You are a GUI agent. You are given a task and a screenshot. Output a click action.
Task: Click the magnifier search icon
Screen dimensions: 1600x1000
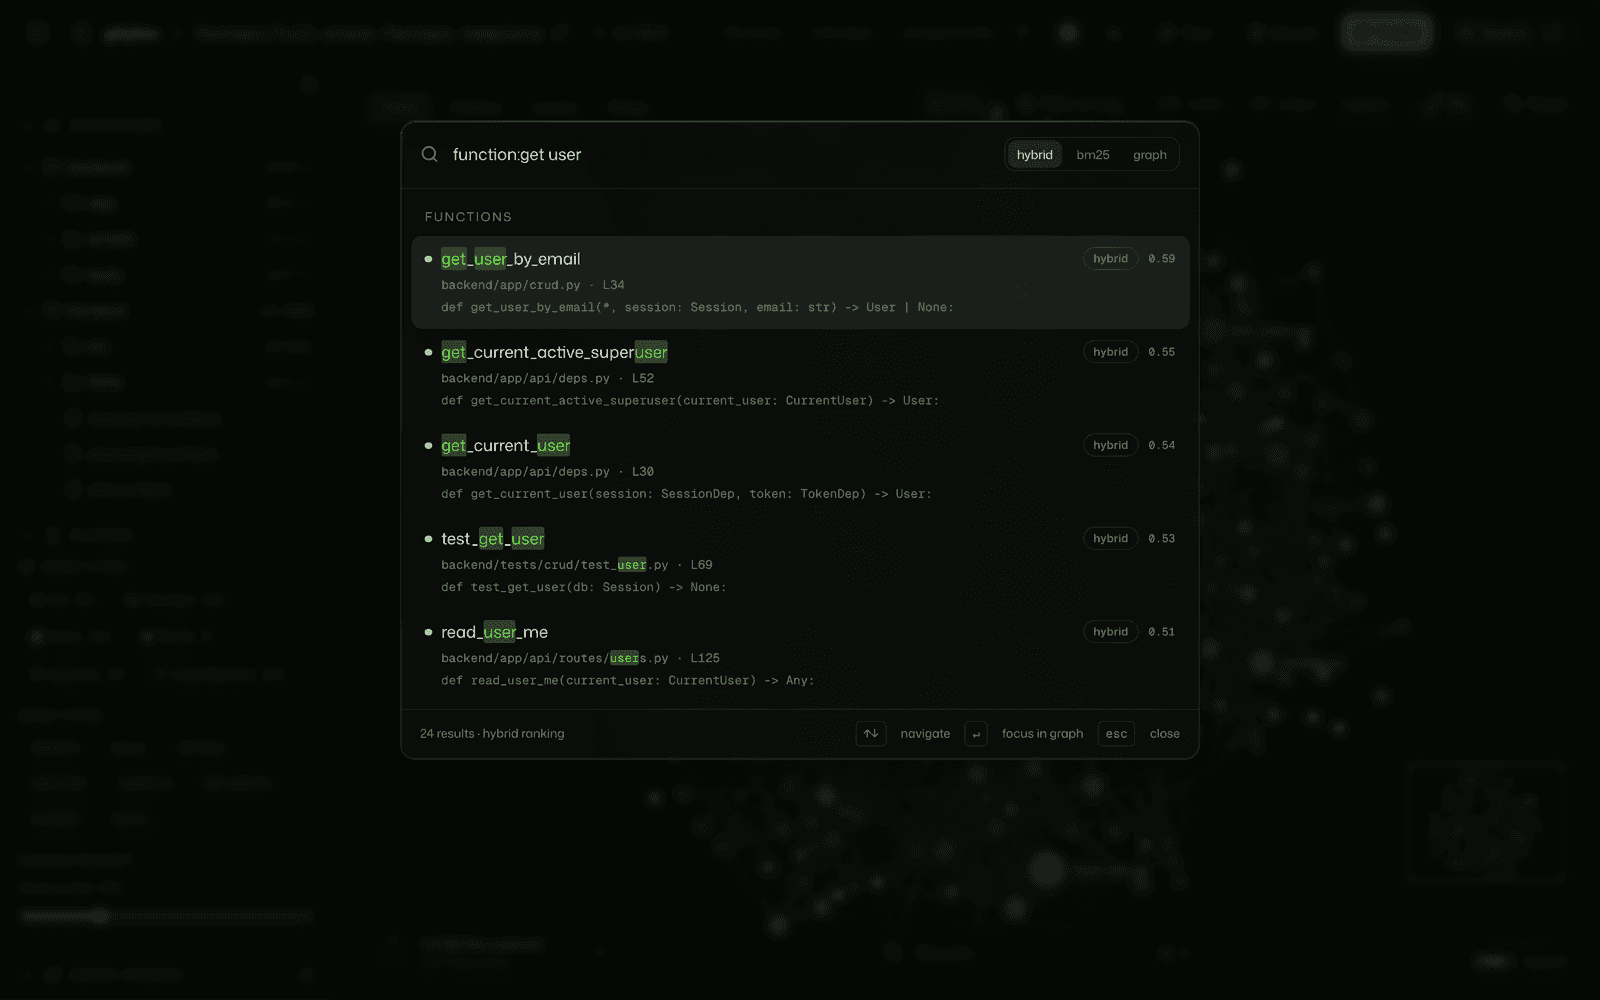point(429,154)
